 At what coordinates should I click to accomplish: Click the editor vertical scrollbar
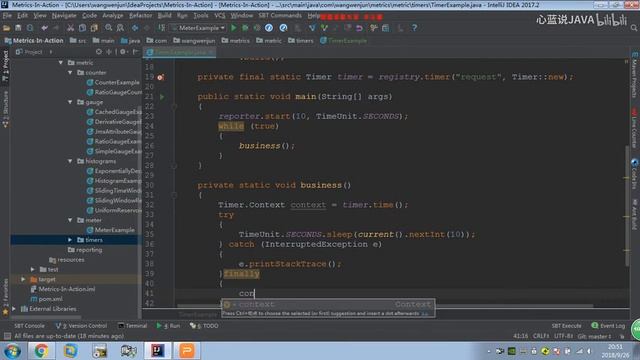(627, 206)
